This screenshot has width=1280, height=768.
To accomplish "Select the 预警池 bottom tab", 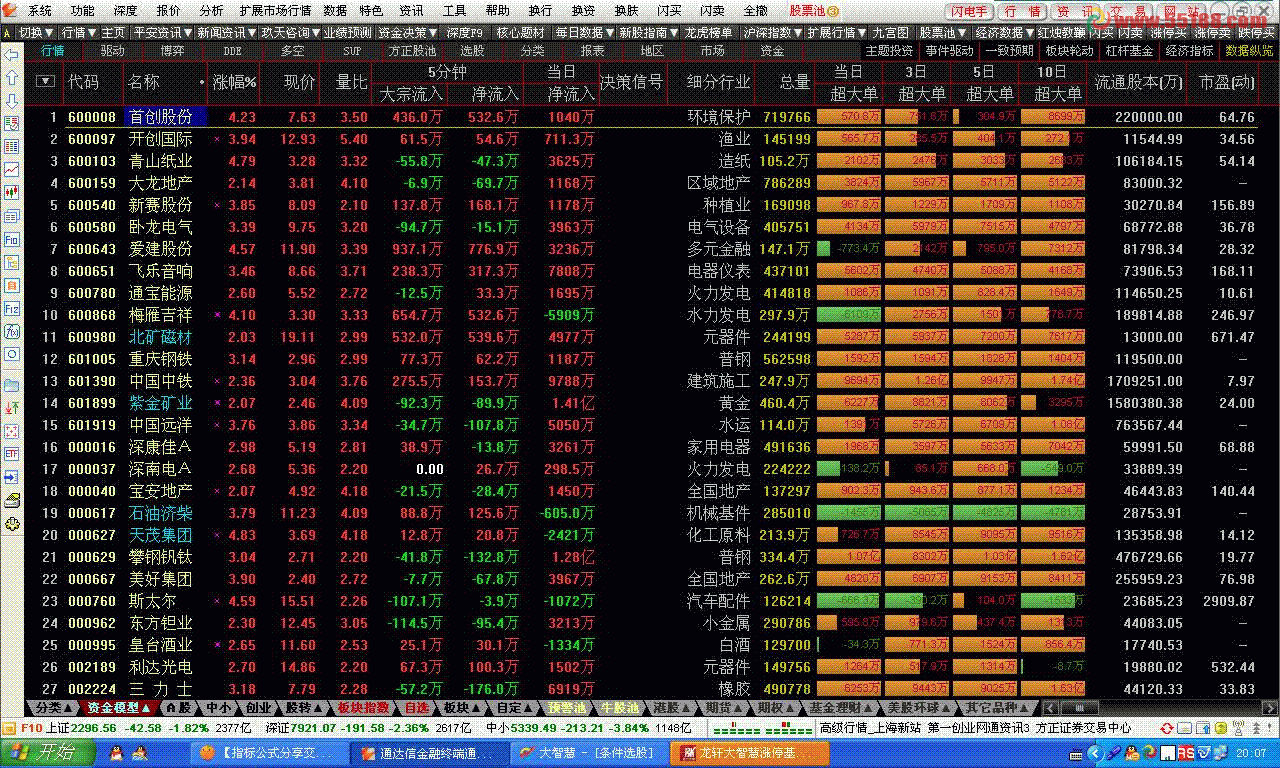I will (x=568, y=707).
